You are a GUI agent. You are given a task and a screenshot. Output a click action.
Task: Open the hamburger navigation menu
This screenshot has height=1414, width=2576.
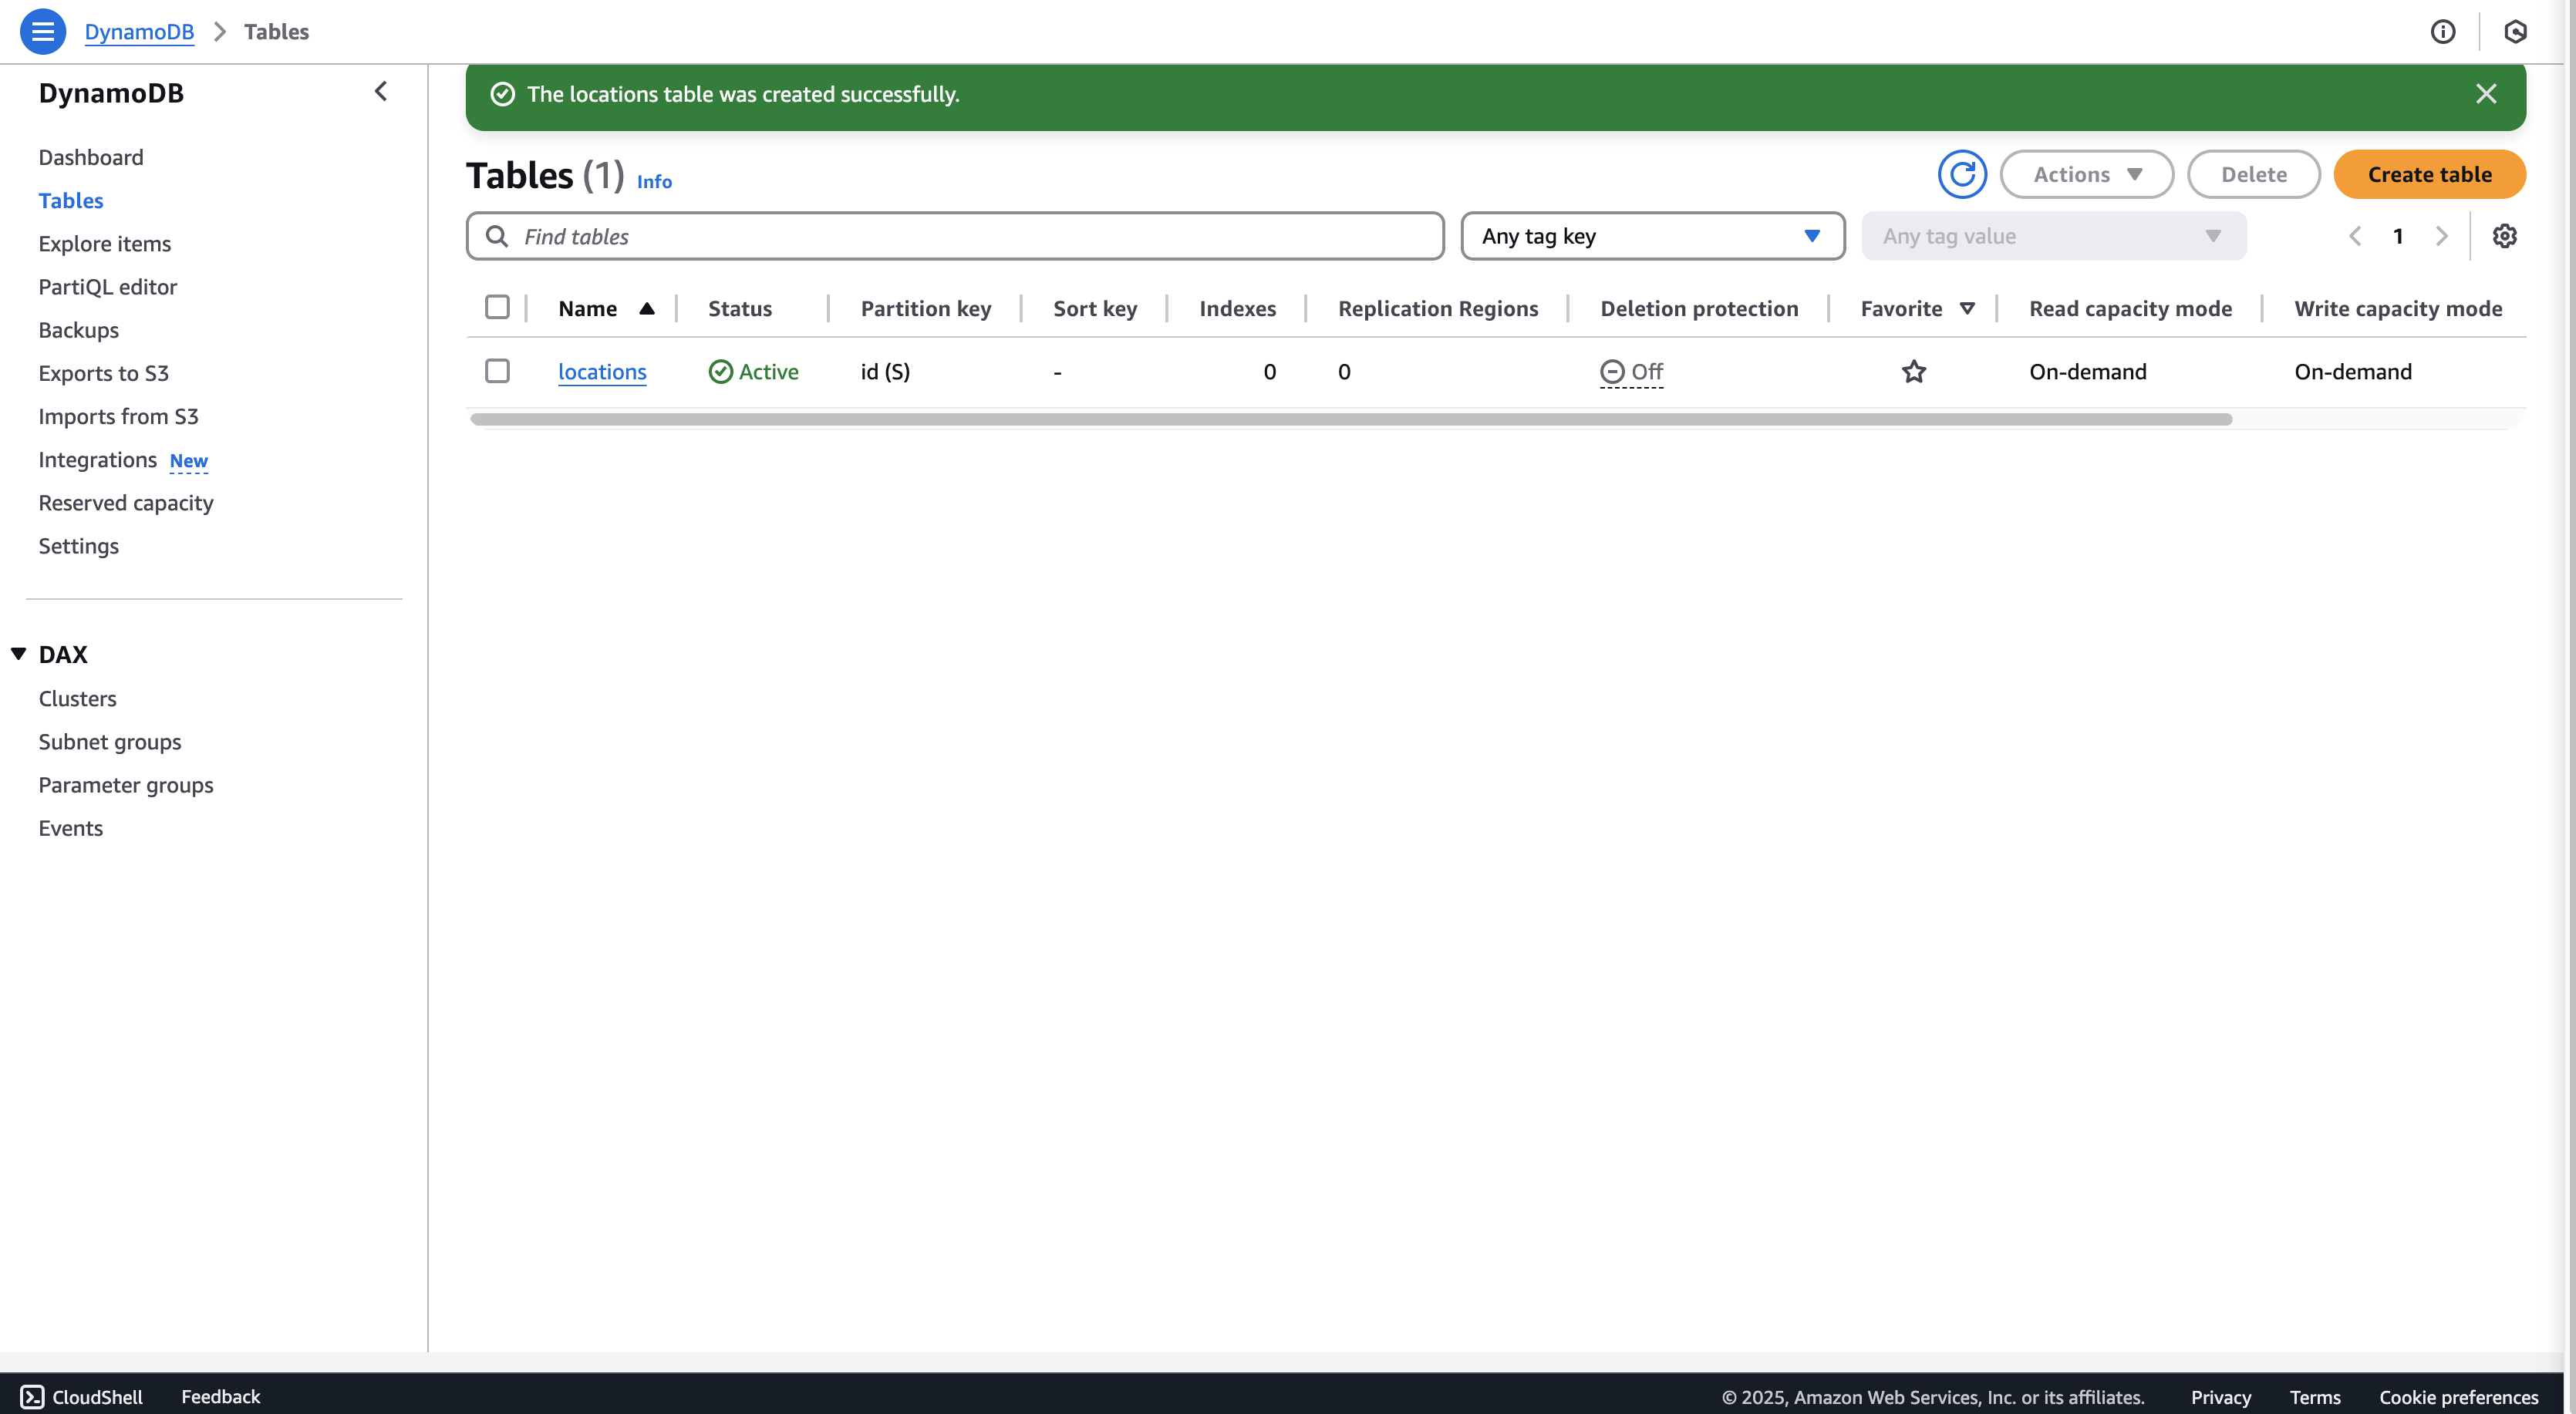pos(43,31)
